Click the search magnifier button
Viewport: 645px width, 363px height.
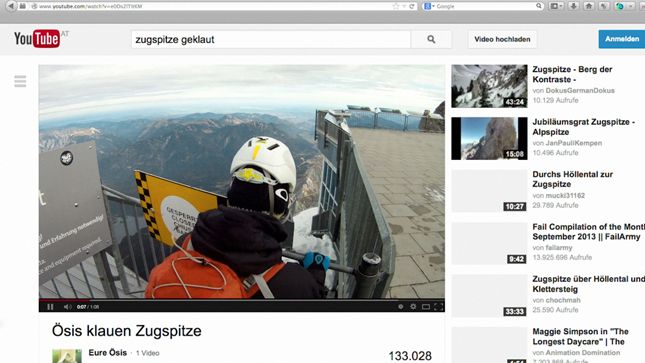(431, 39)
